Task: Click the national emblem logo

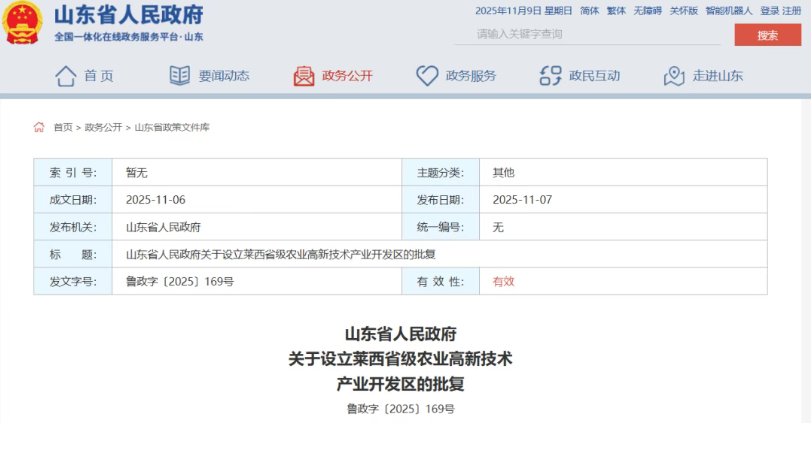Action: [24, 22]
